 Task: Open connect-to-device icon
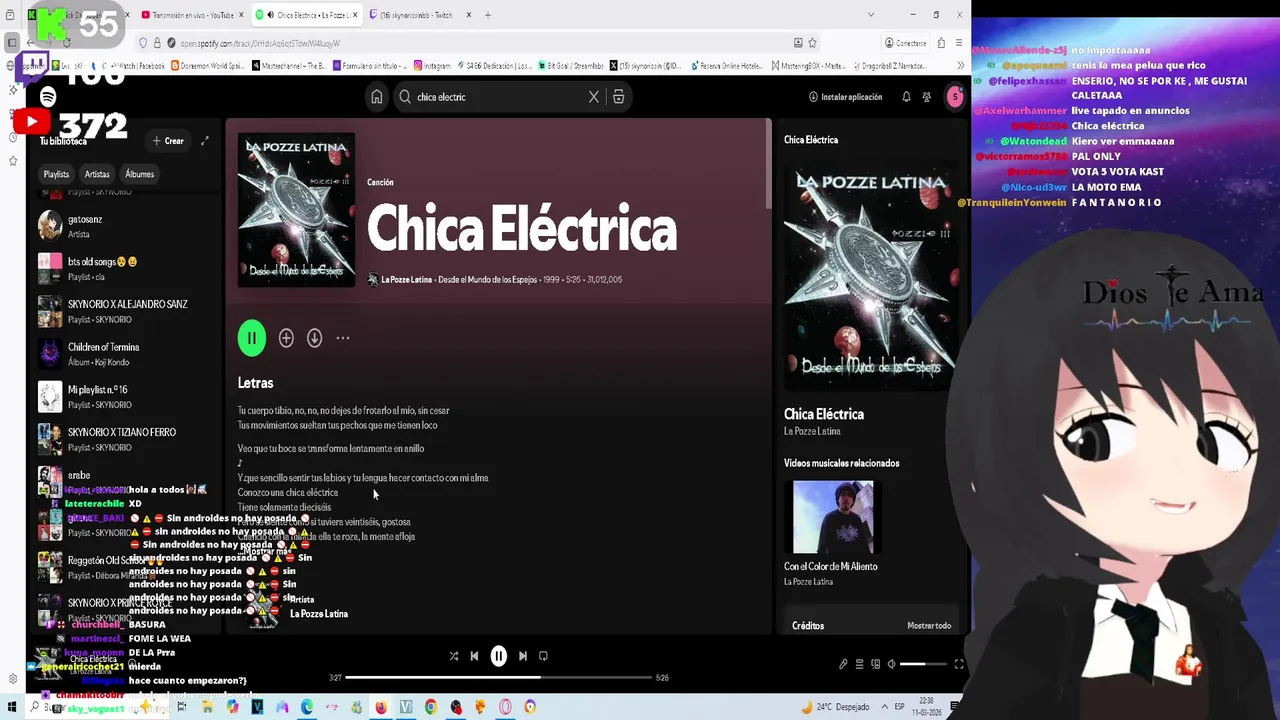pyautogui.click(x=875, y=664)
